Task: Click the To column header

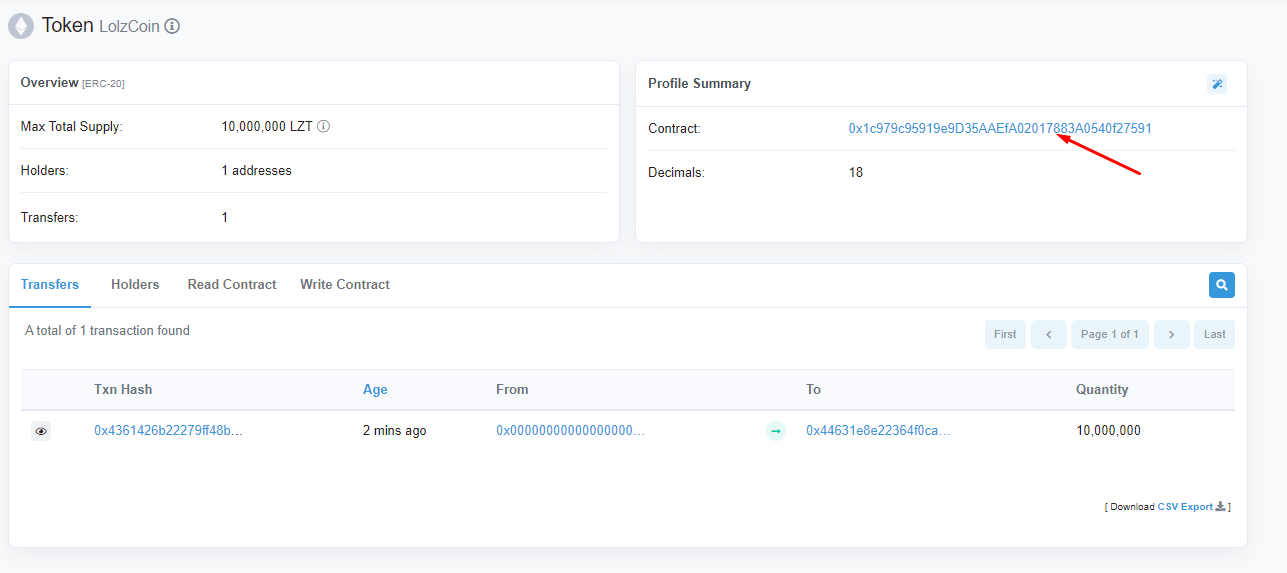Action: (x=814, y=390)
